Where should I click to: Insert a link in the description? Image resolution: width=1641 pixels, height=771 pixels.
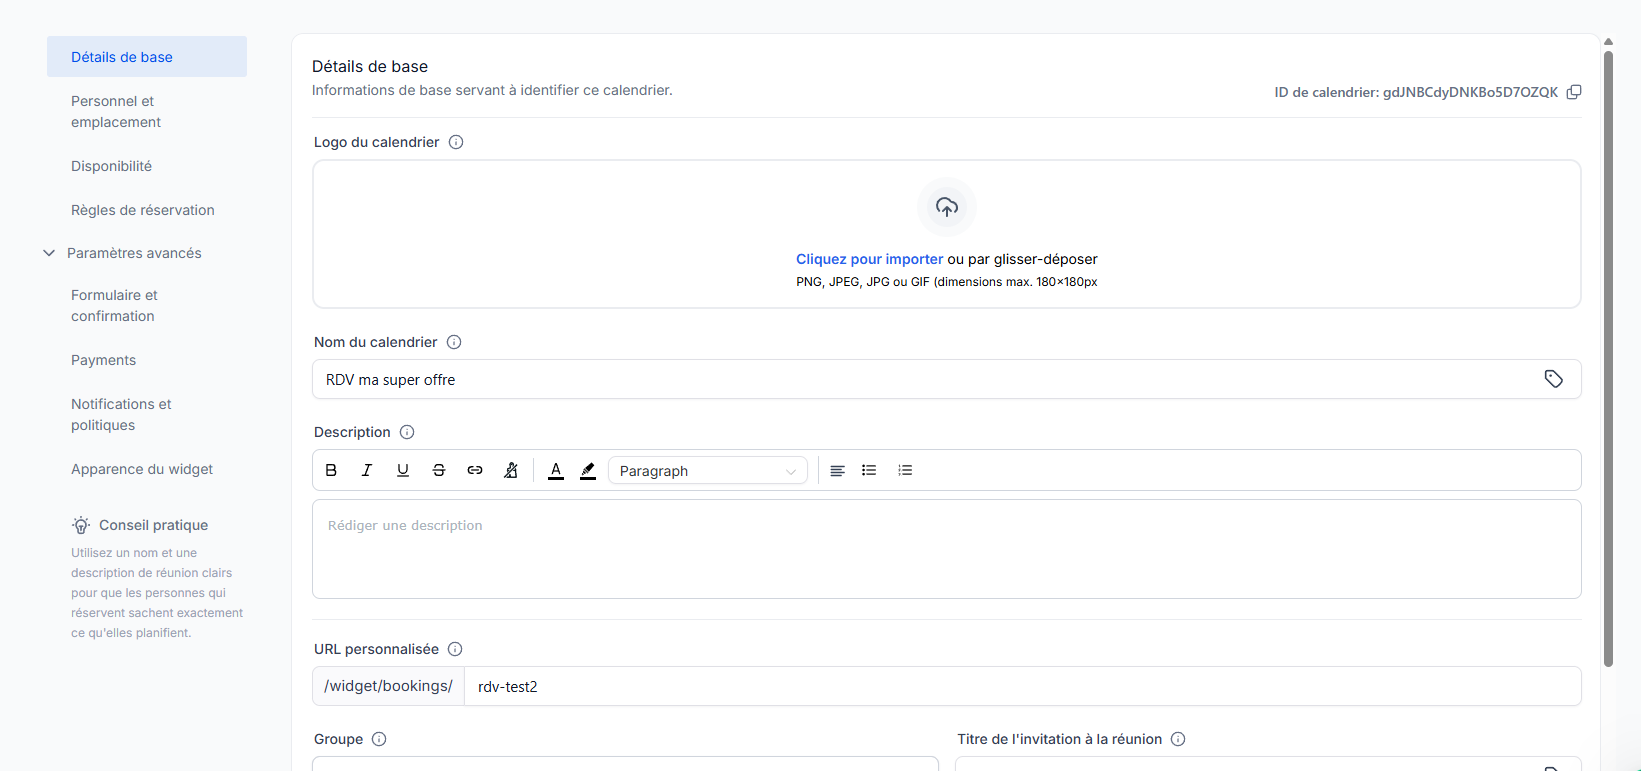475,470
